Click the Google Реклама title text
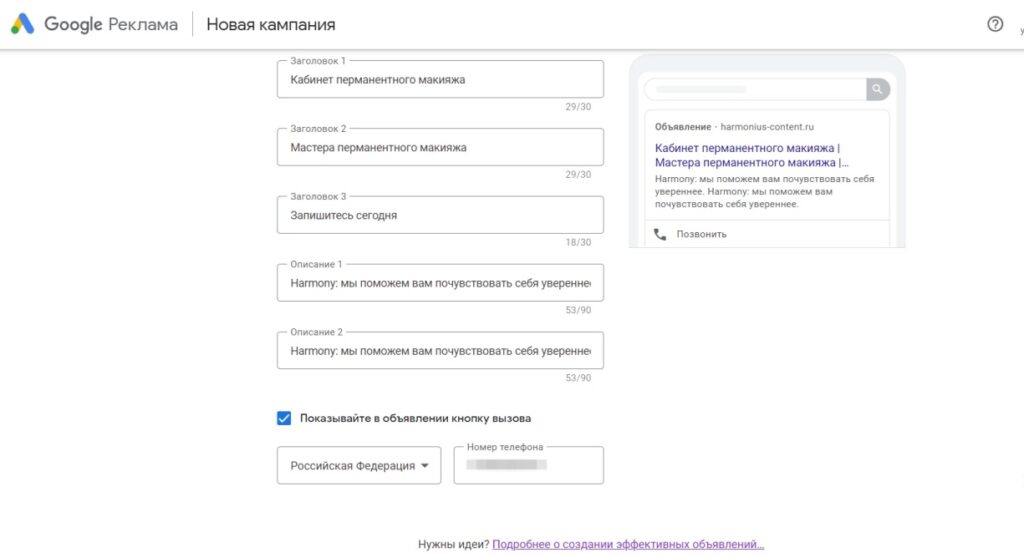Image resolution: width=1024 pixels, height=558 pixels. (110, 24)
